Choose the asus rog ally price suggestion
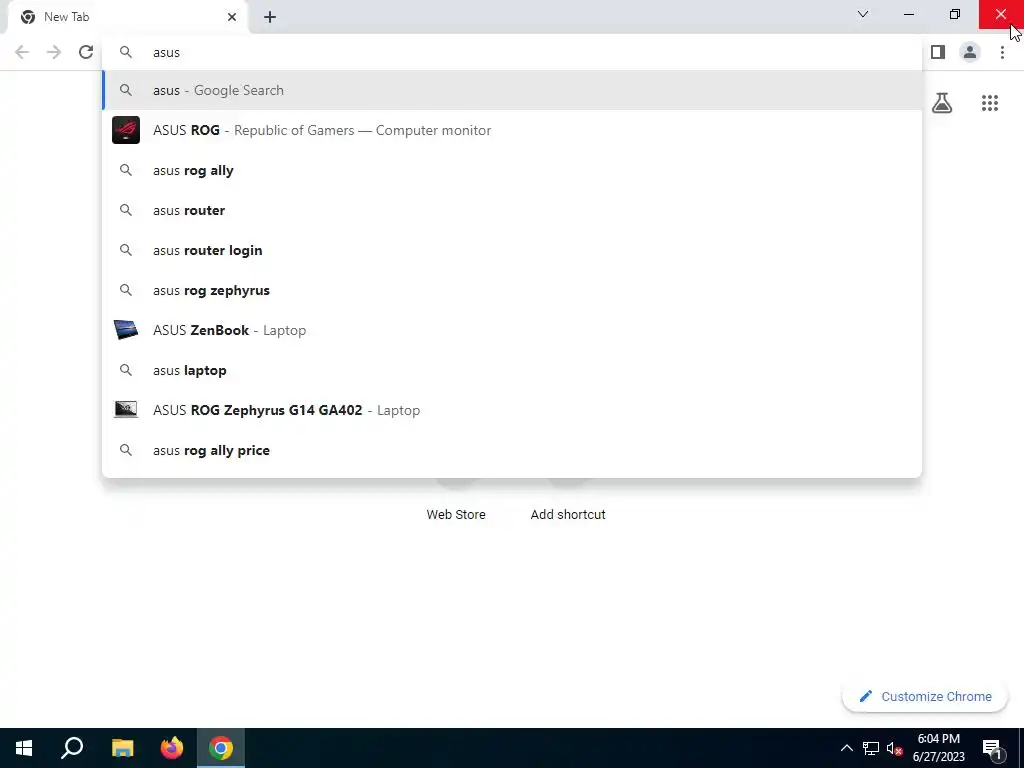This screenshot has width=1024, height=768. [x=512, y=450]
